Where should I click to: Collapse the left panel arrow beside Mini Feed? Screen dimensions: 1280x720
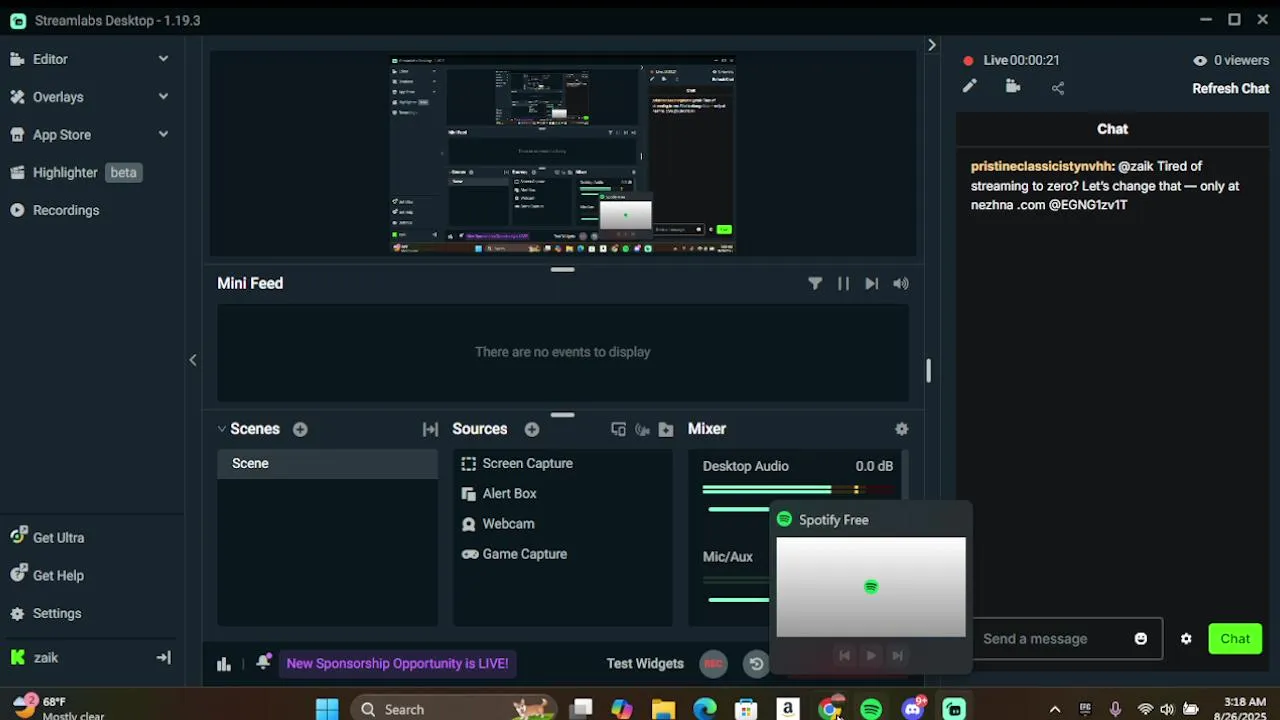193,360
